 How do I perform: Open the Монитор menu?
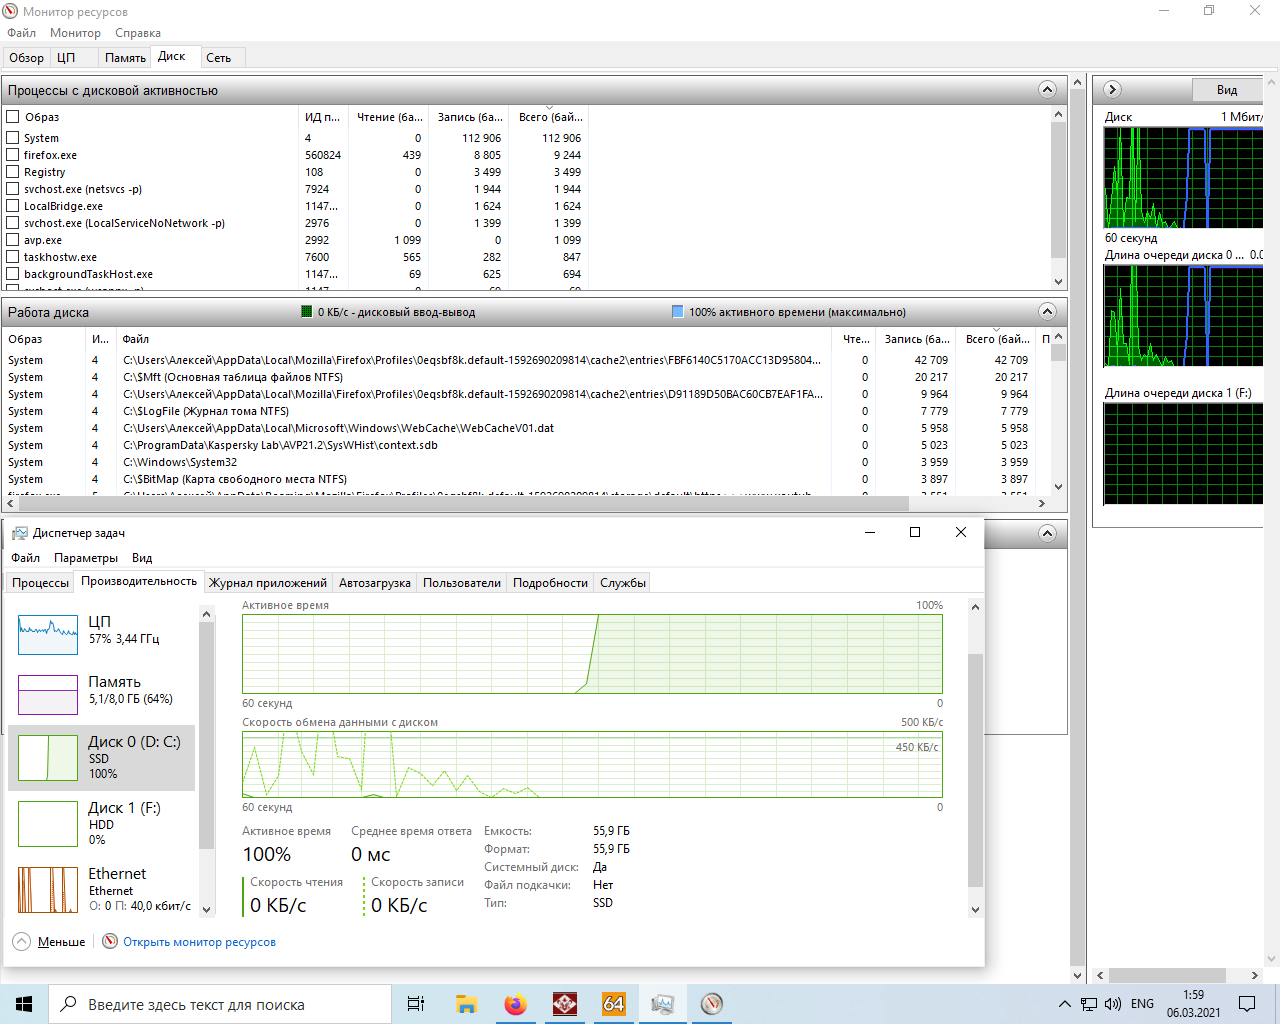(x=75, y=33)
